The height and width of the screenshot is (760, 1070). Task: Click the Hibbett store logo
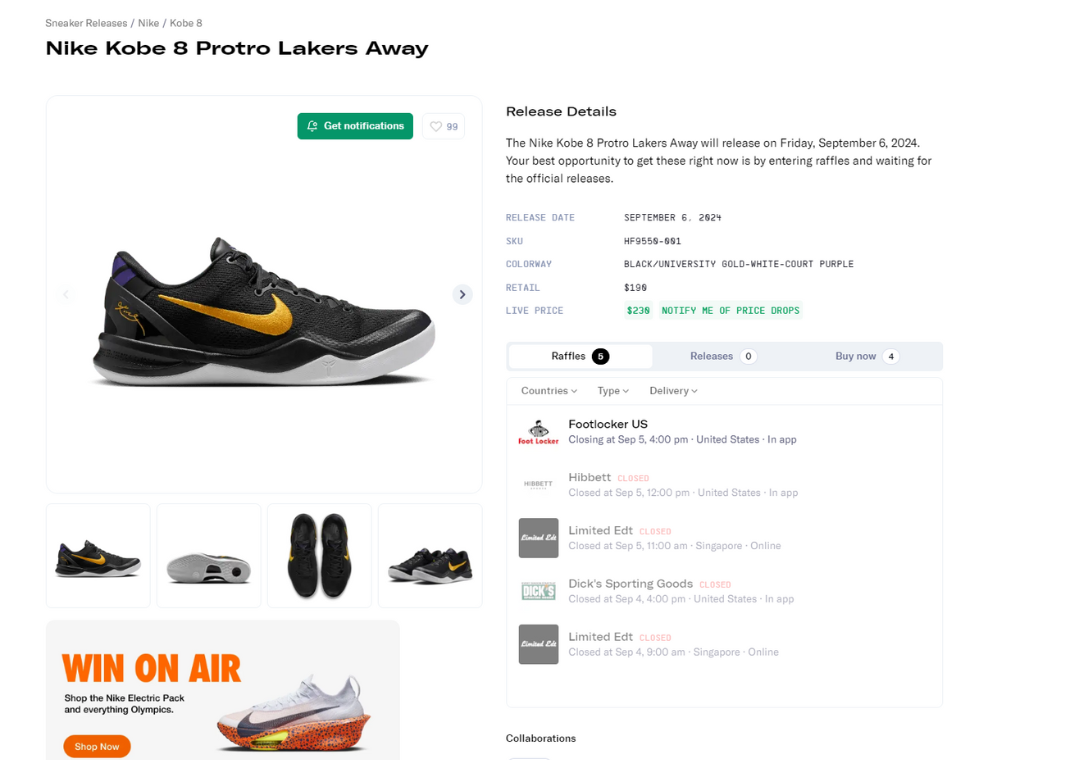[538, 485]
